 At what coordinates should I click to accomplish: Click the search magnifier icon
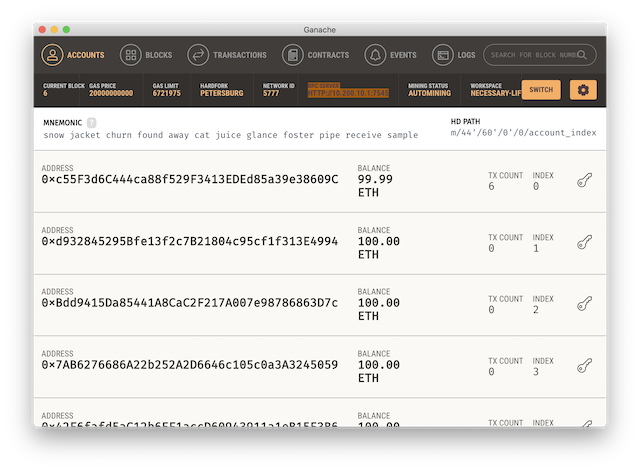click(582, 55)
